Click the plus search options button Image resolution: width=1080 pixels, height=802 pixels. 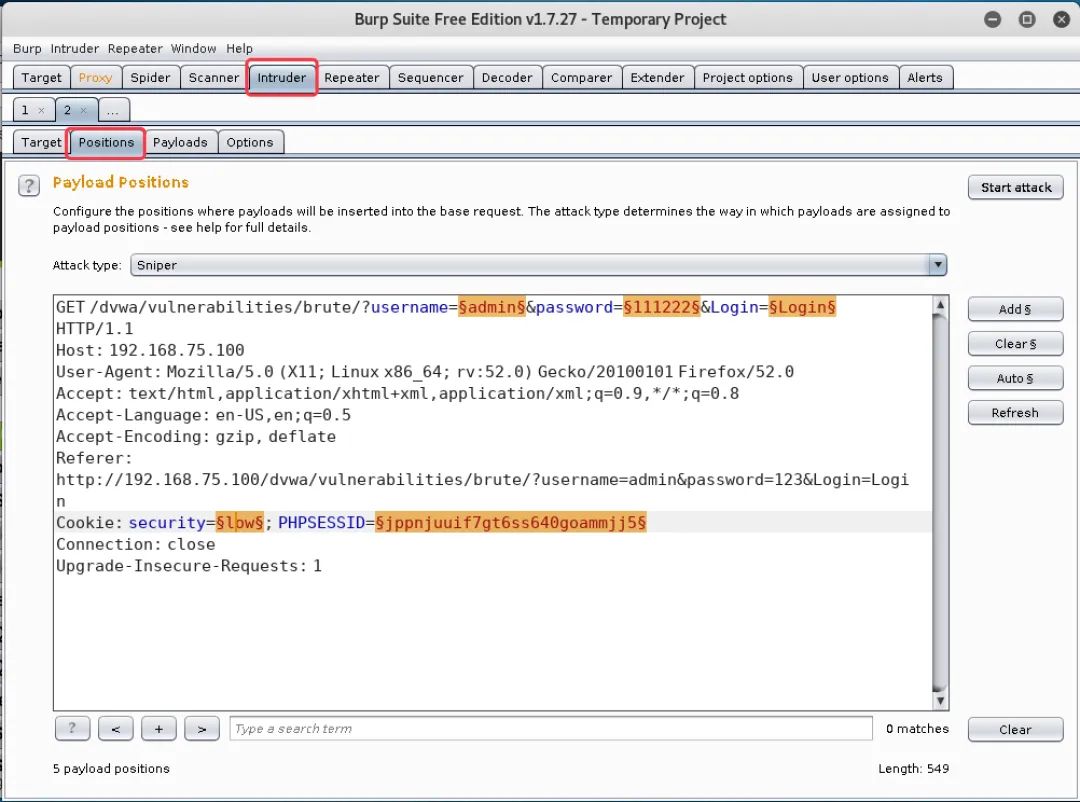point(159,728)
